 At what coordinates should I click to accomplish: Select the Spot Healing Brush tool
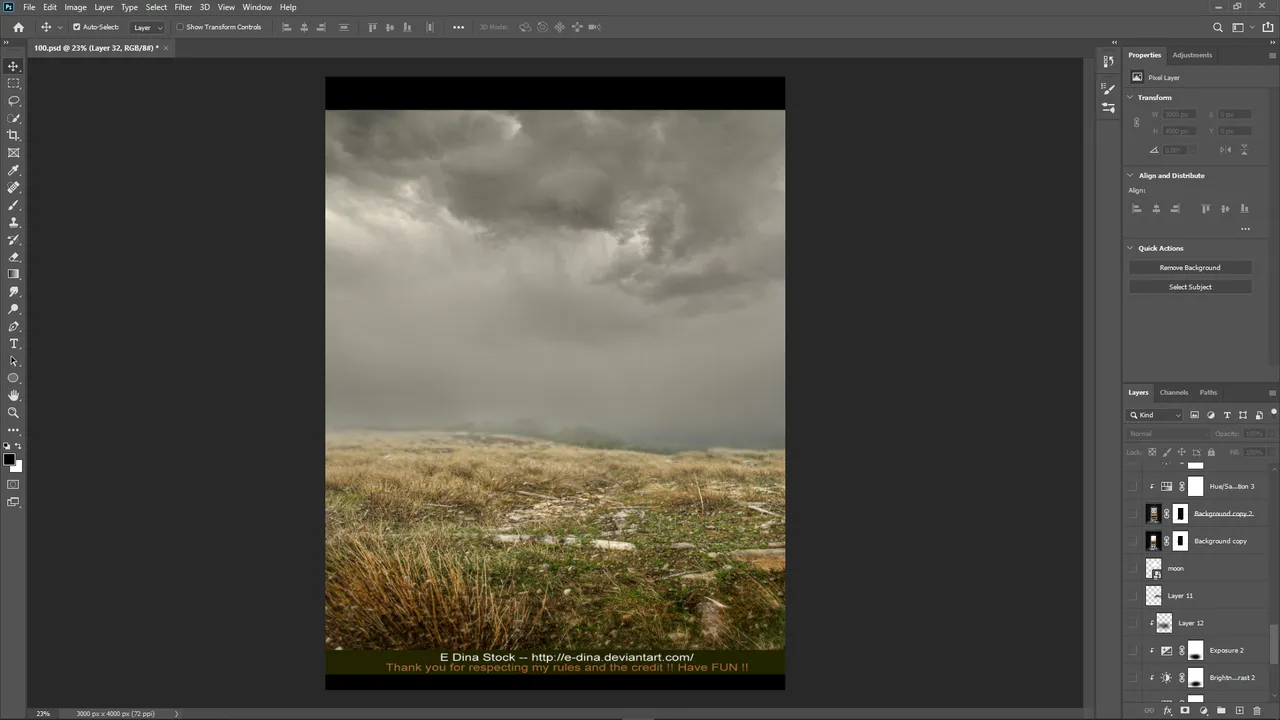pos(13,187)
